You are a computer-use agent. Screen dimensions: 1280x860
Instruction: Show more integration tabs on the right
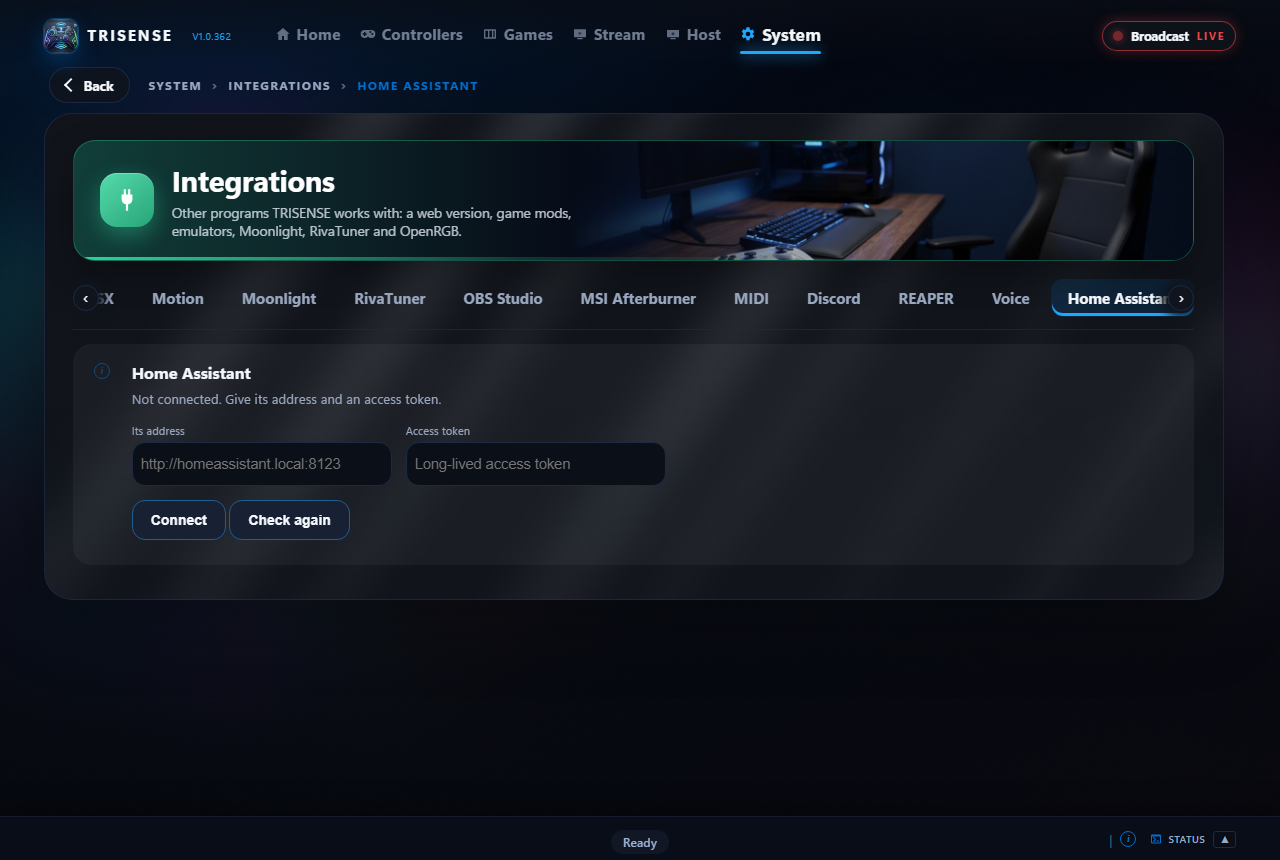coord(1181,298)
